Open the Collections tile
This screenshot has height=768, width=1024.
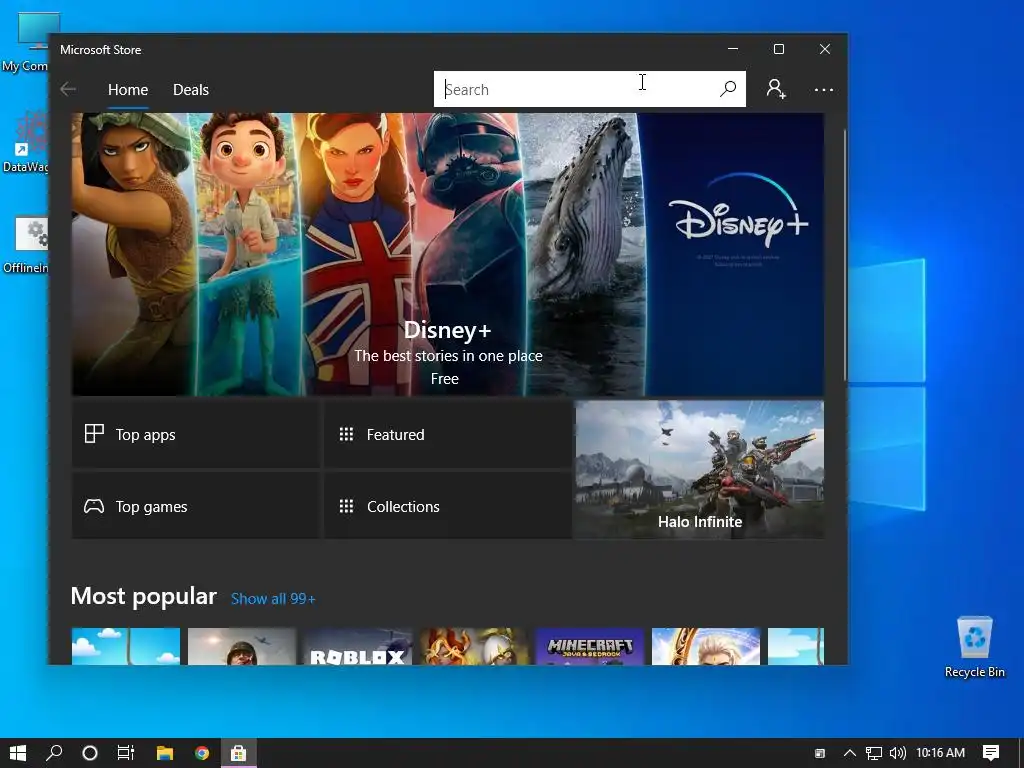pyautogui.click(x=448, y=506)
